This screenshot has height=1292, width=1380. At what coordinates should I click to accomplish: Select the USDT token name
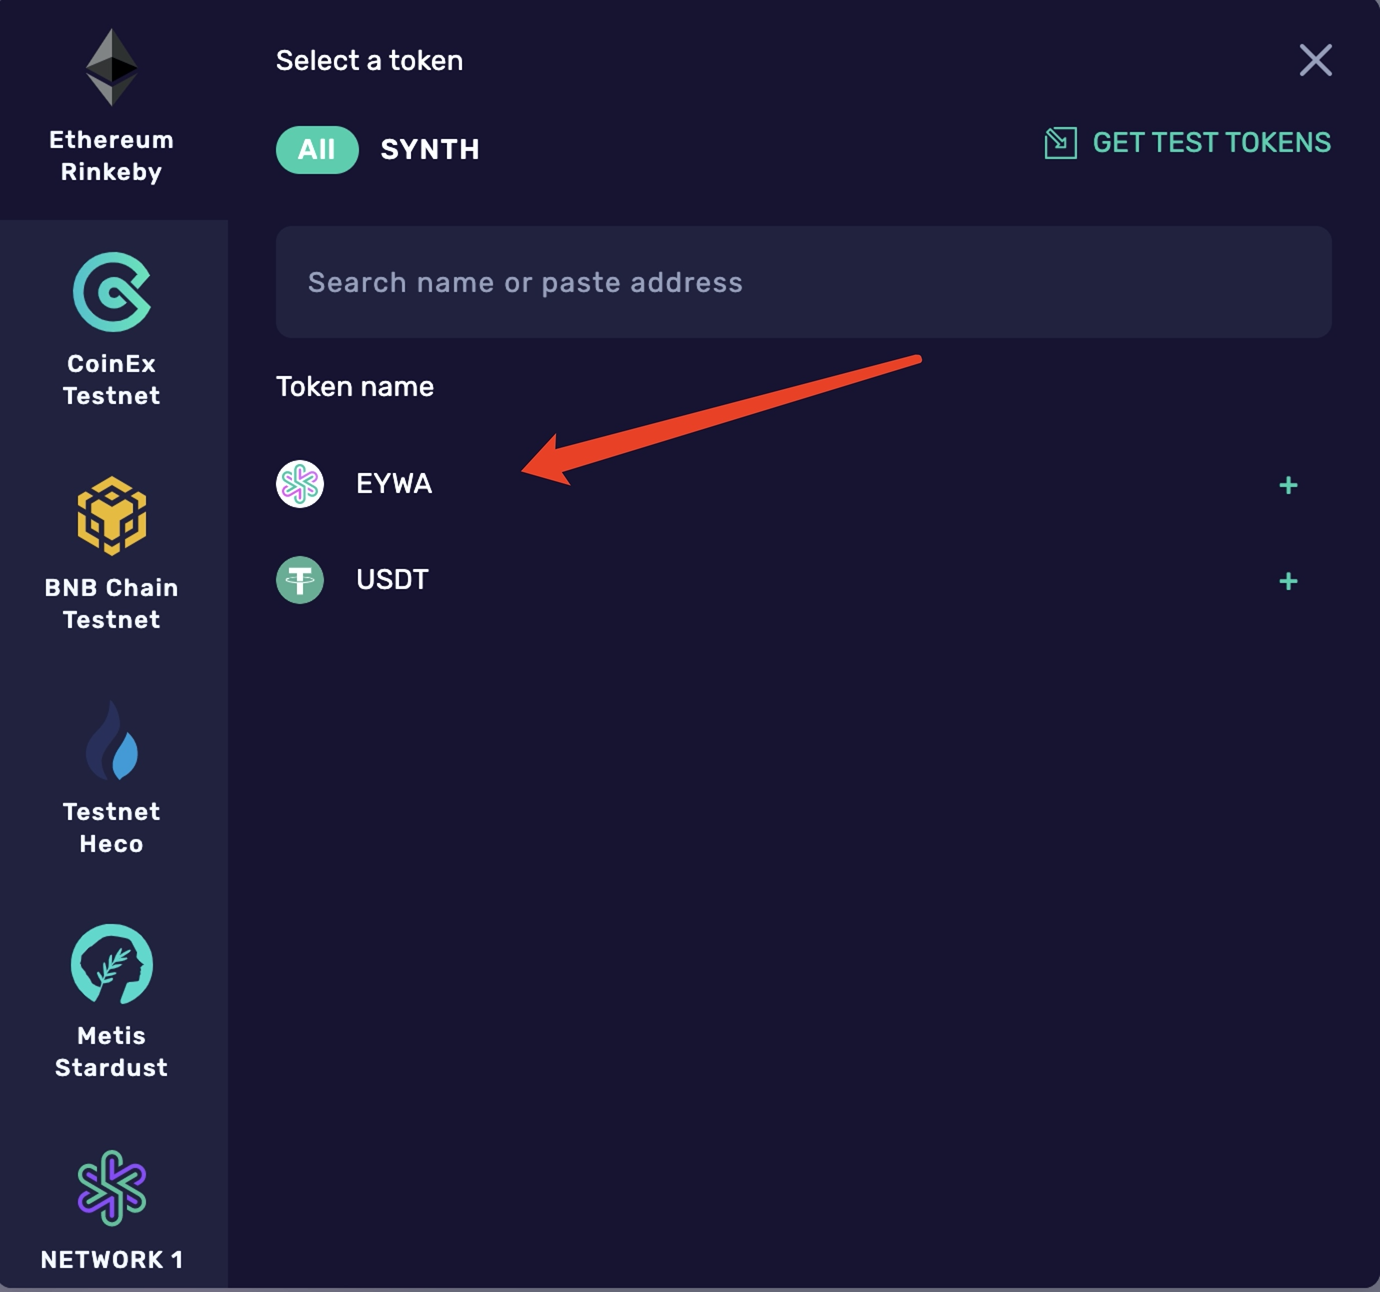tap(392, 580)
